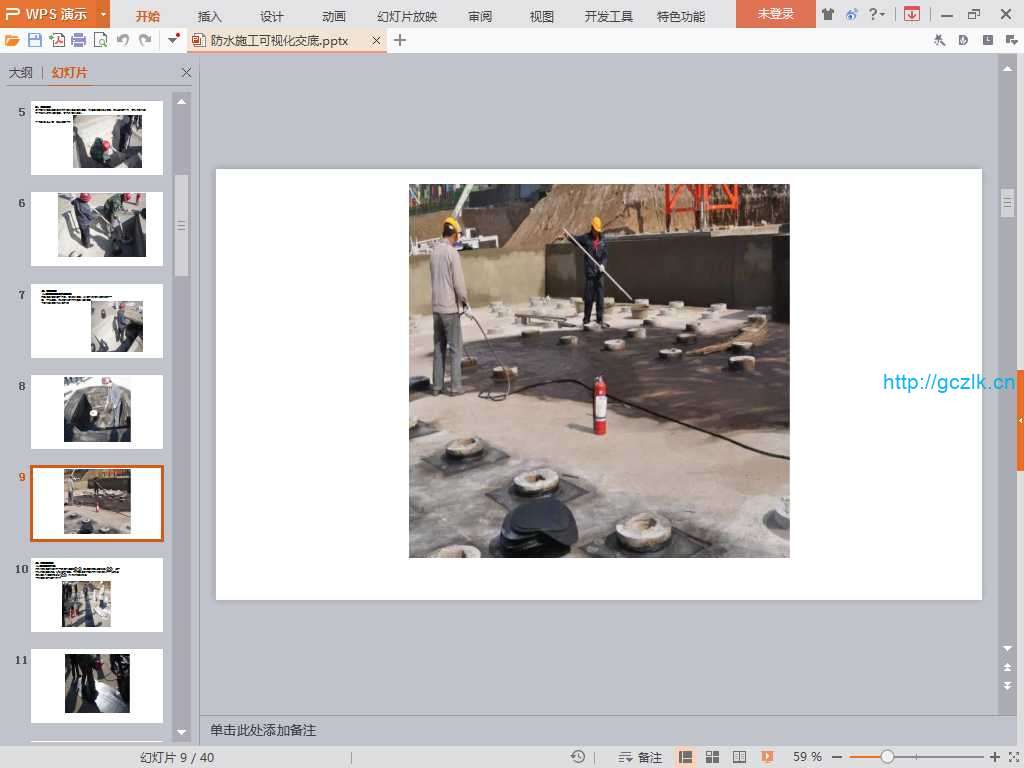The width and height of the screenshot is (1024, 768).
Task: Click the Print icon in quick toolbar
Action: point(78,40)
